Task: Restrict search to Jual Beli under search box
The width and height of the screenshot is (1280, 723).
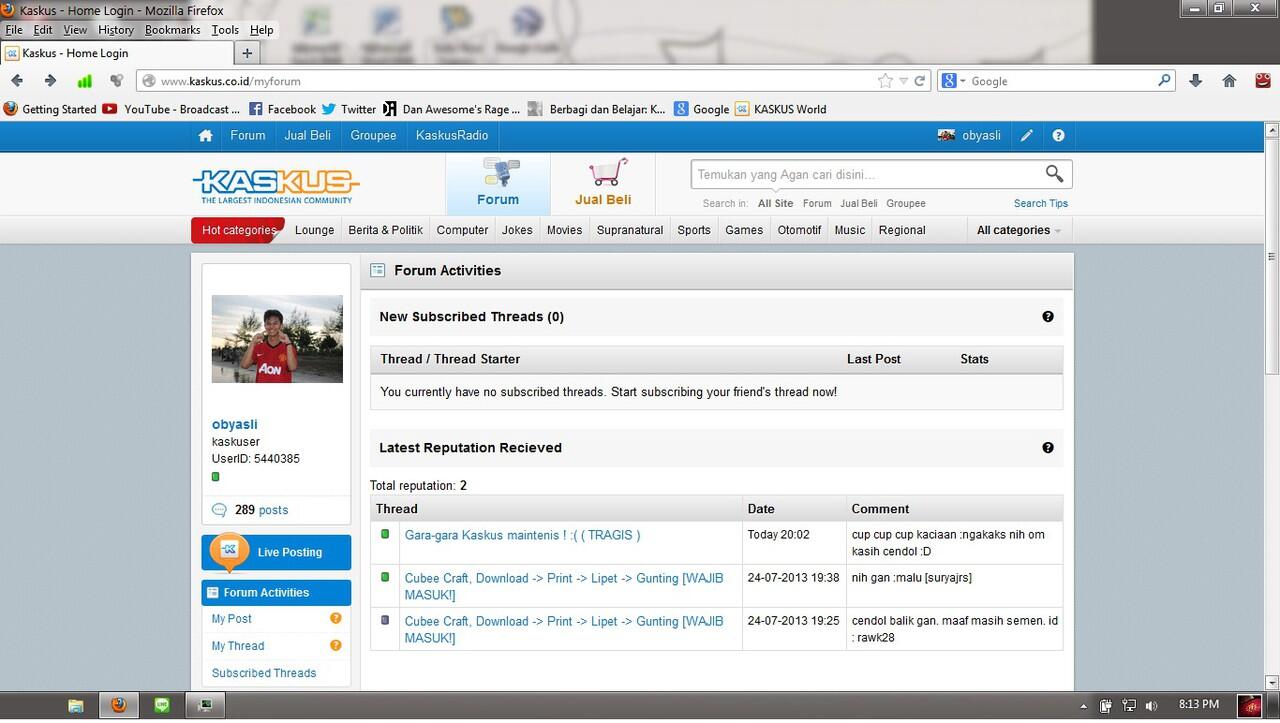Action: pos(859,203)
